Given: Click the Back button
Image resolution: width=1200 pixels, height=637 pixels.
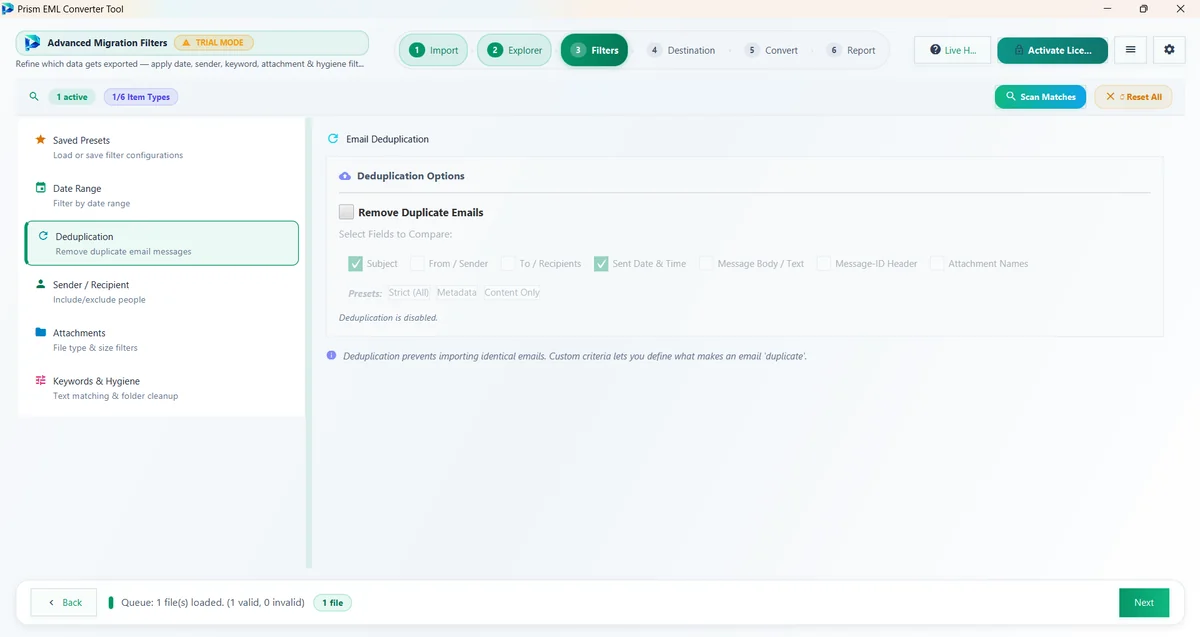Looking at the screenshot, I should 64,603.
